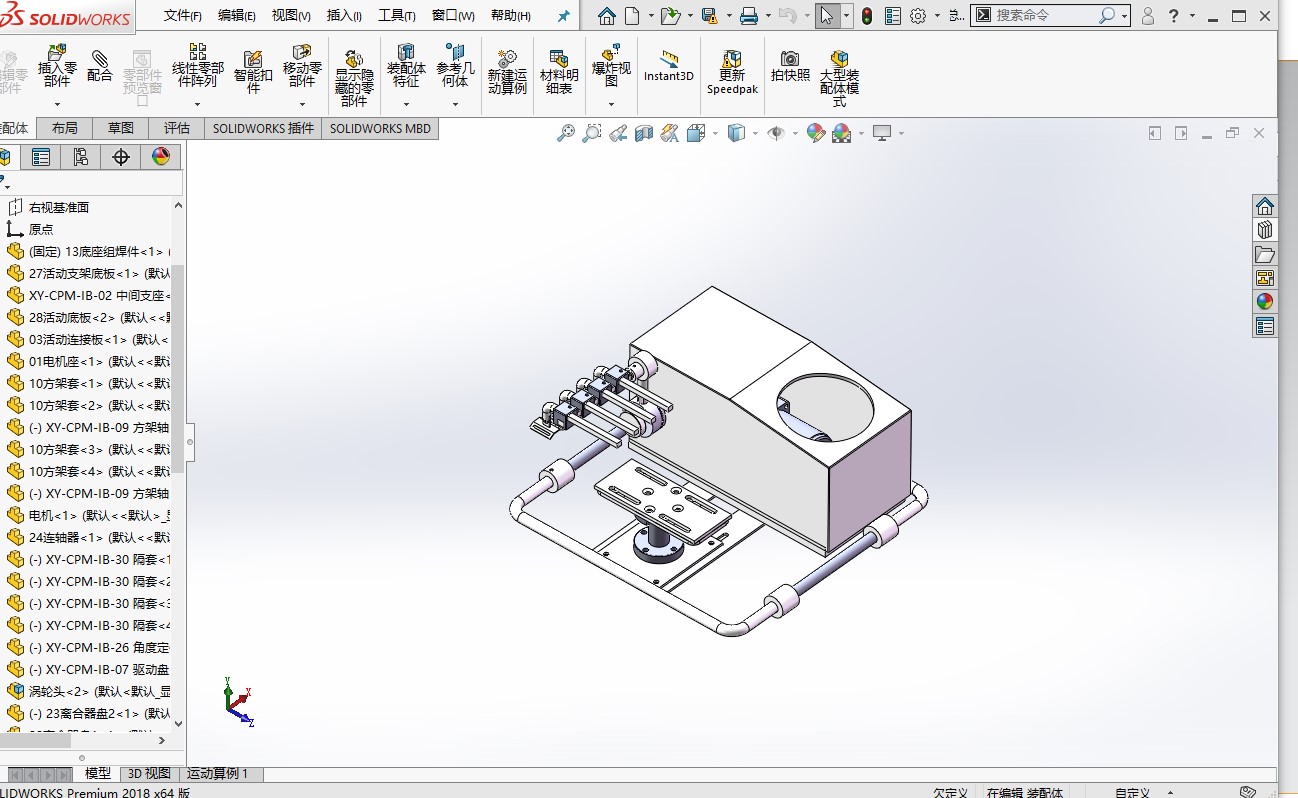The height and width of the screenshot is (798, 1298).
Task: Expand Move Component dropdown arrow
Action: (x=302, y=104)
